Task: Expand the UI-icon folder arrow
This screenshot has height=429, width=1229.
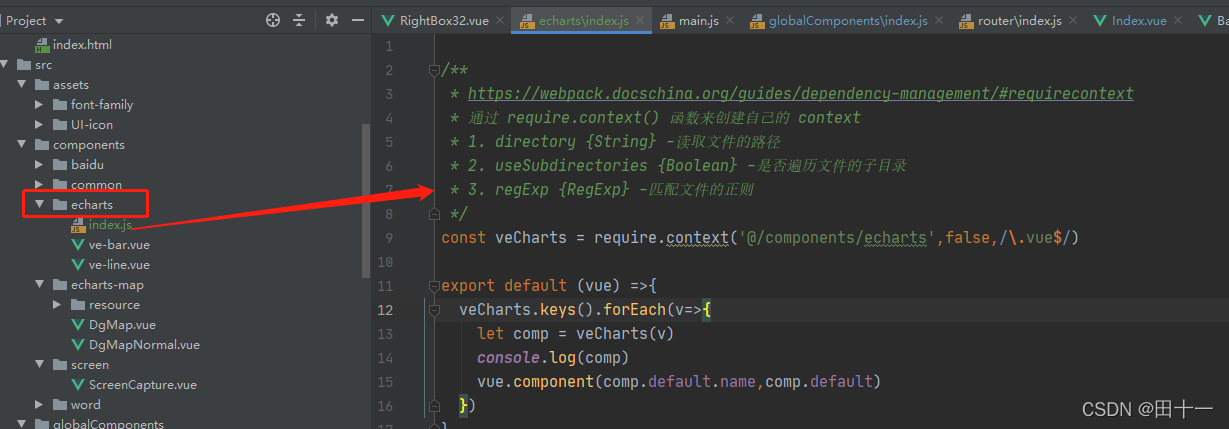Action: [x=39, y=125]
